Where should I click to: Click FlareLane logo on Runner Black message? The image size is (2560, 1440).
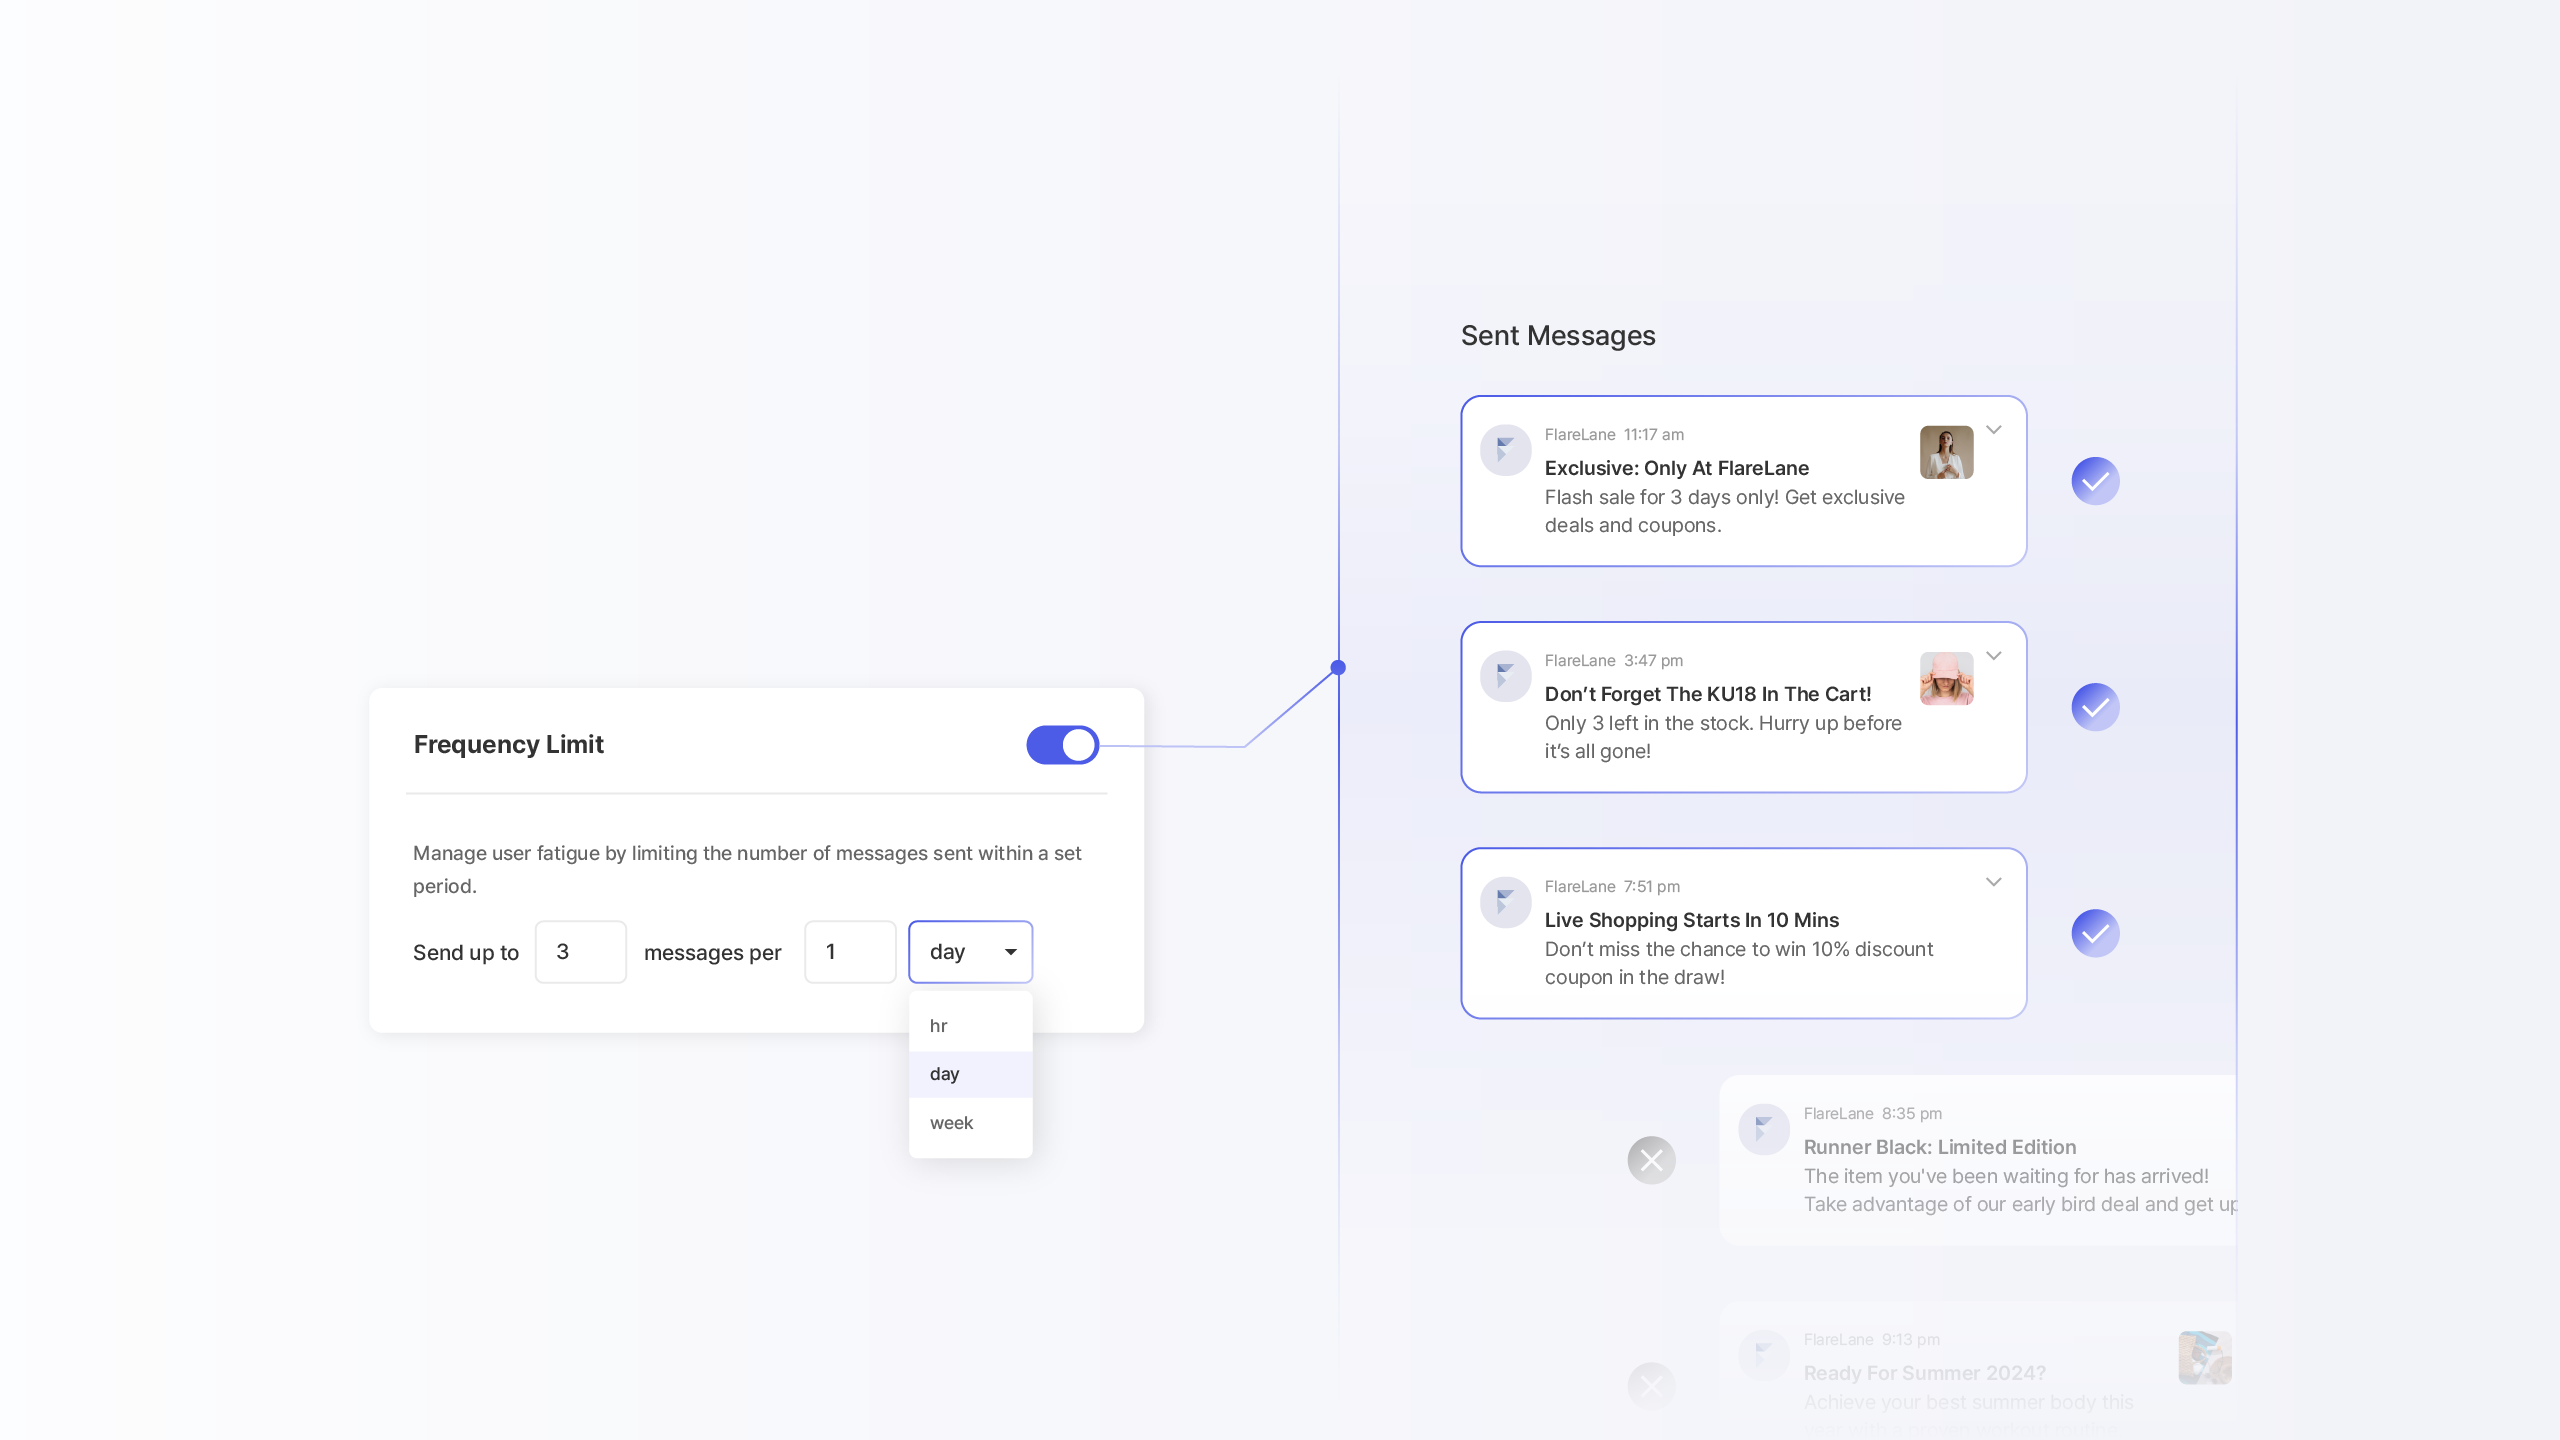[x=1764, y=1130]
